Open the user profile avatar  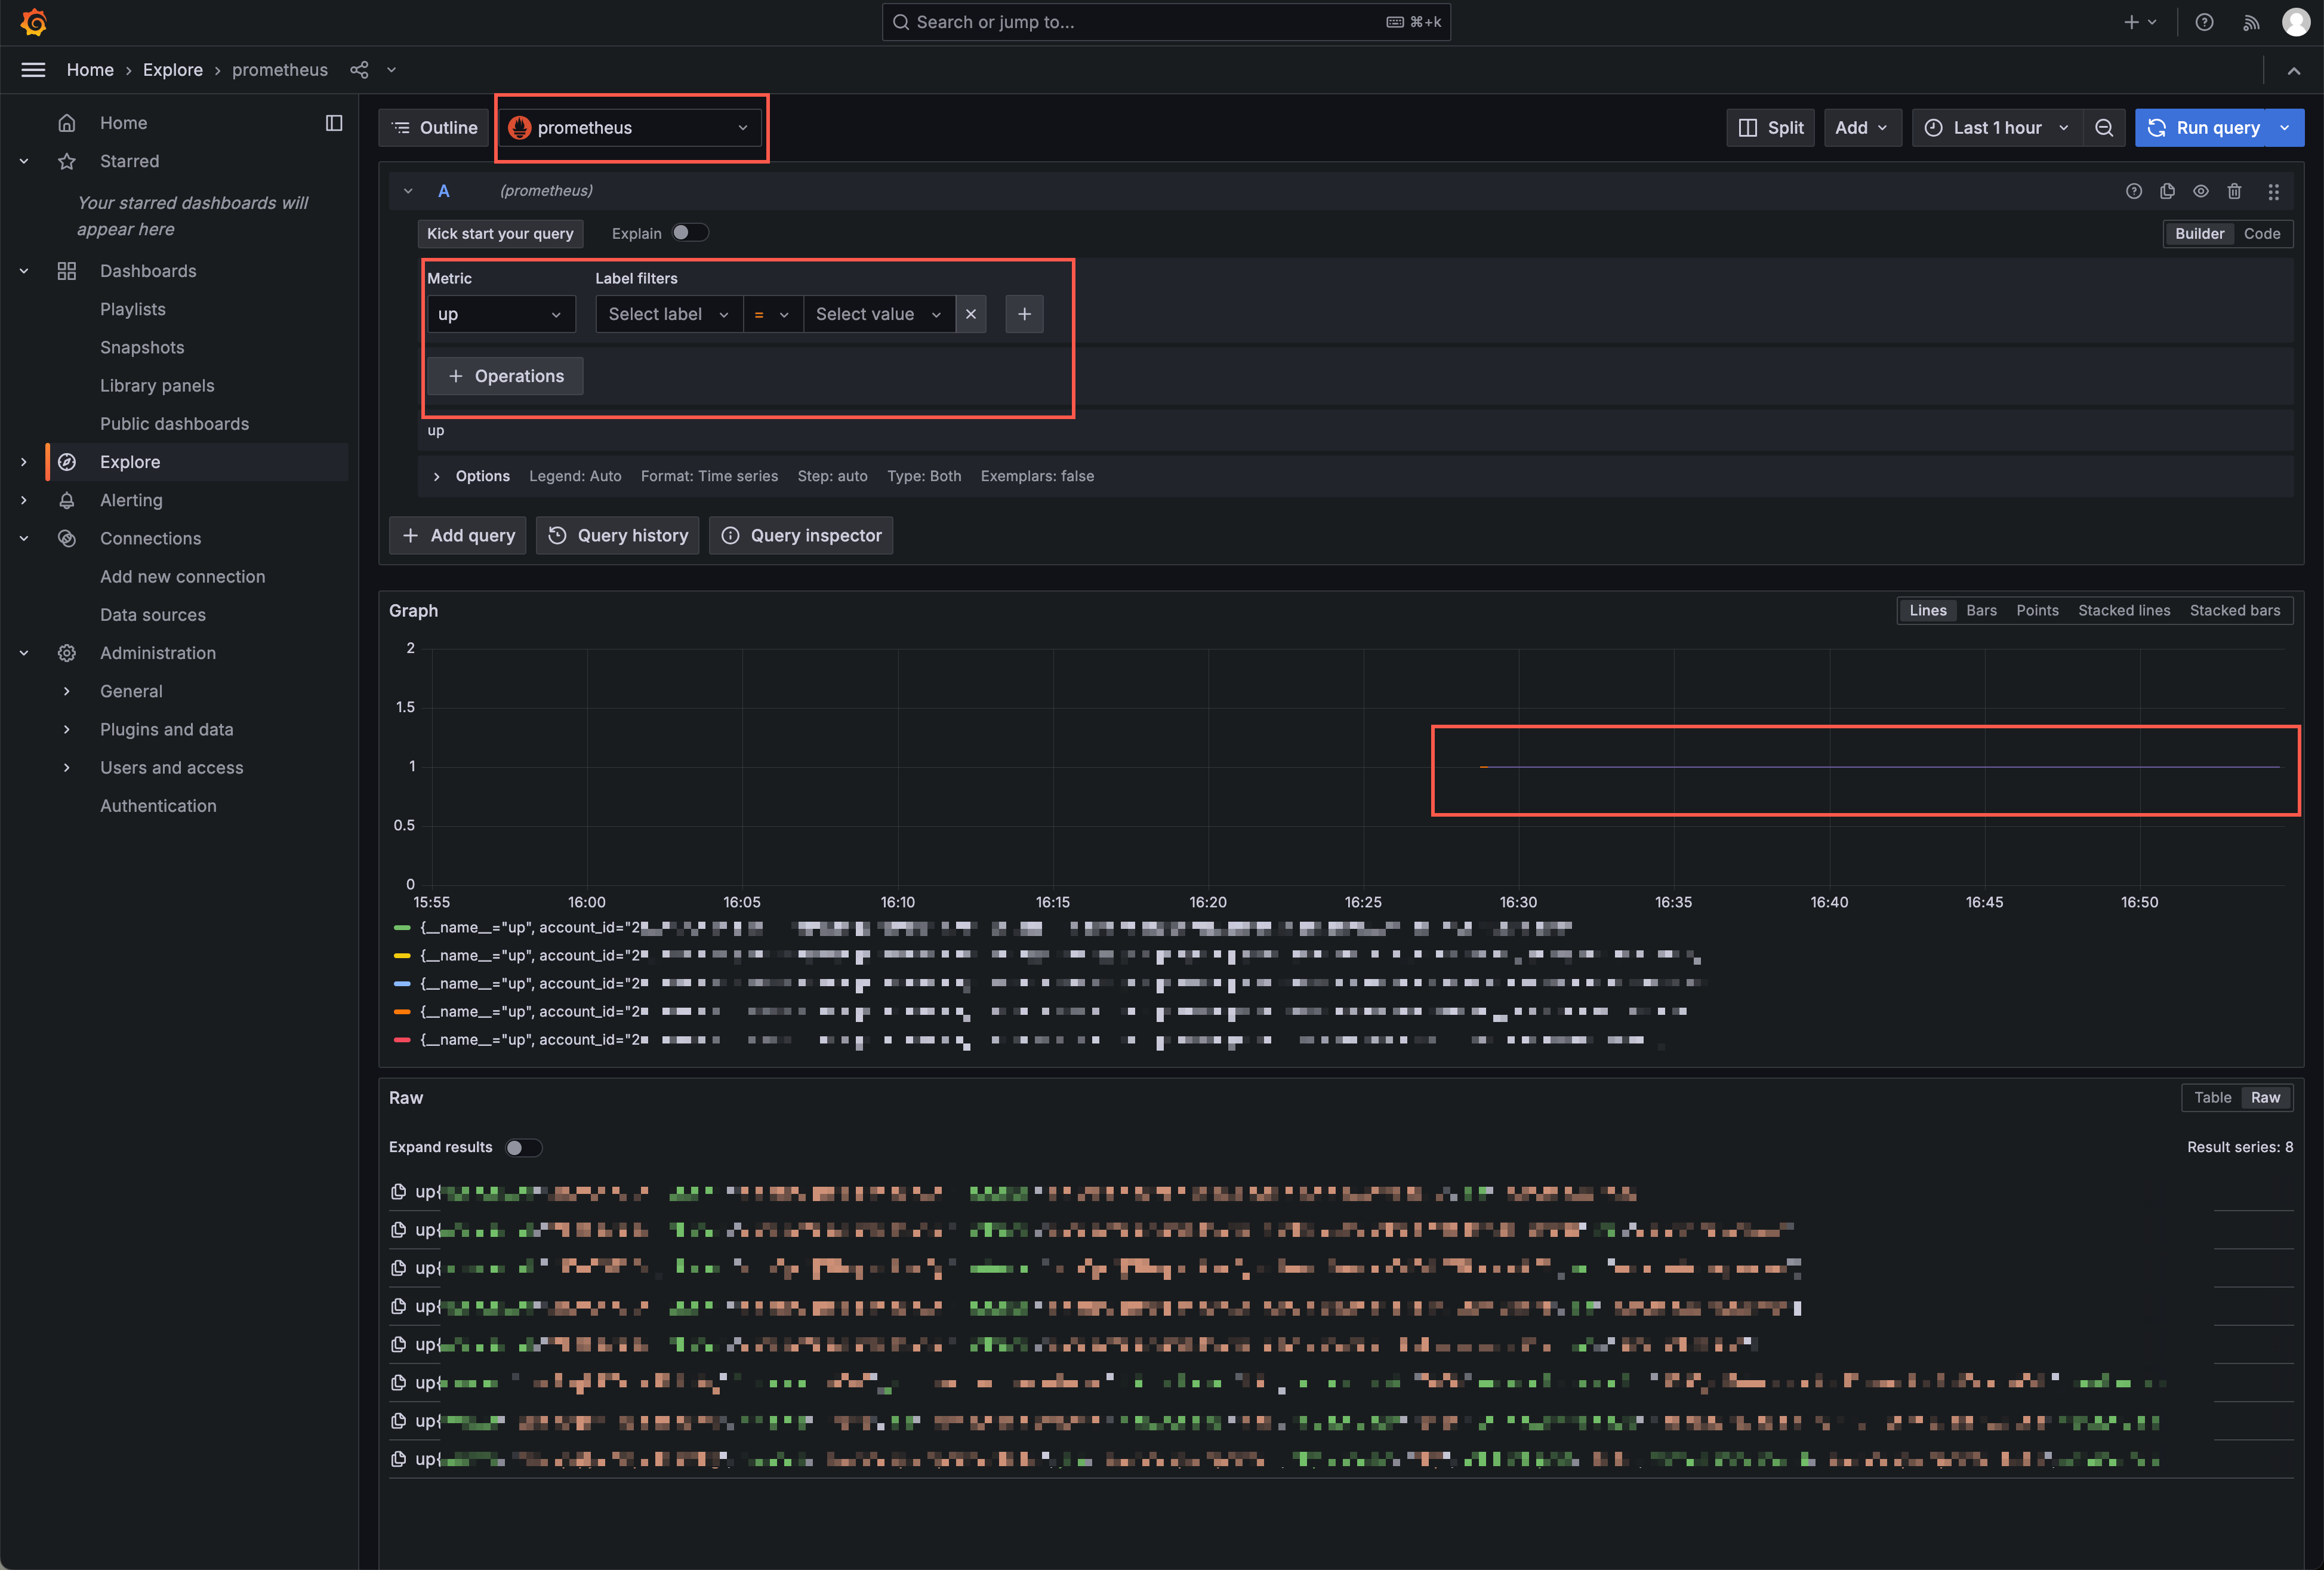[2296, 22]
